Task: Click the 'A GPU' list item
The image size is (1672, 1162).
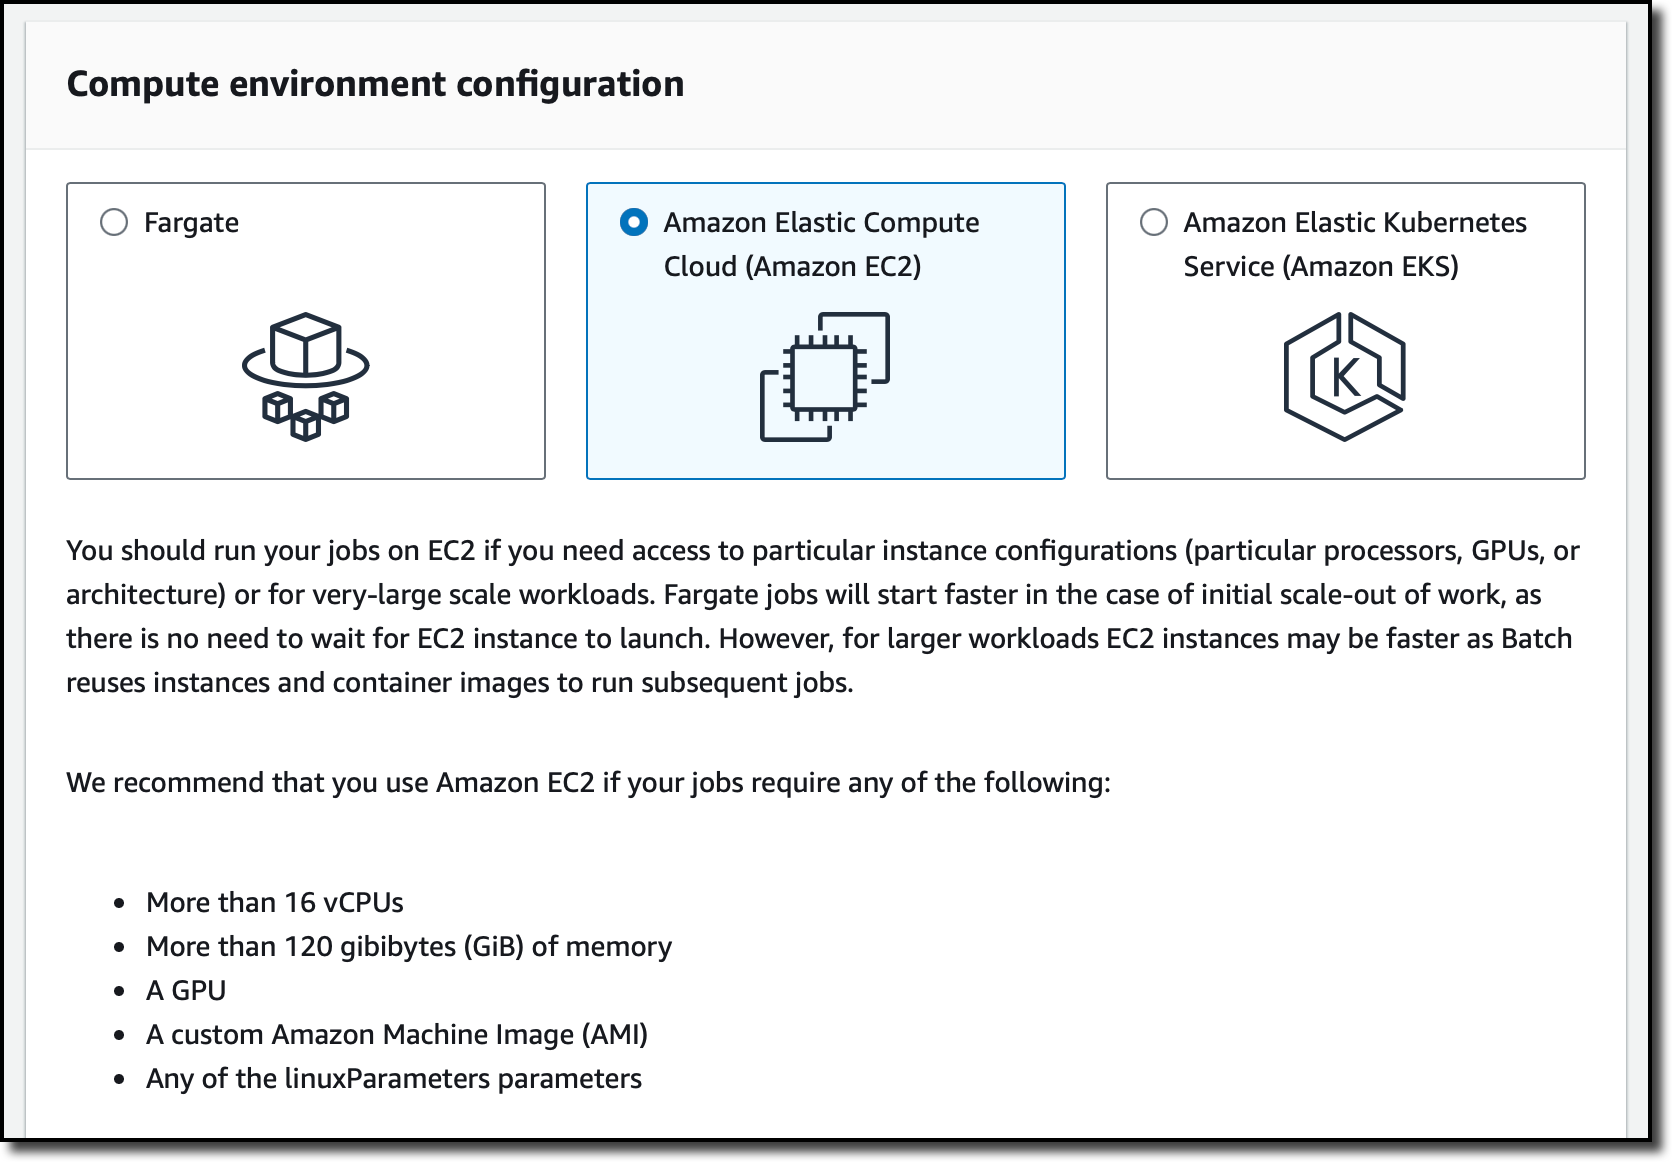Action: tap(186, 990)
